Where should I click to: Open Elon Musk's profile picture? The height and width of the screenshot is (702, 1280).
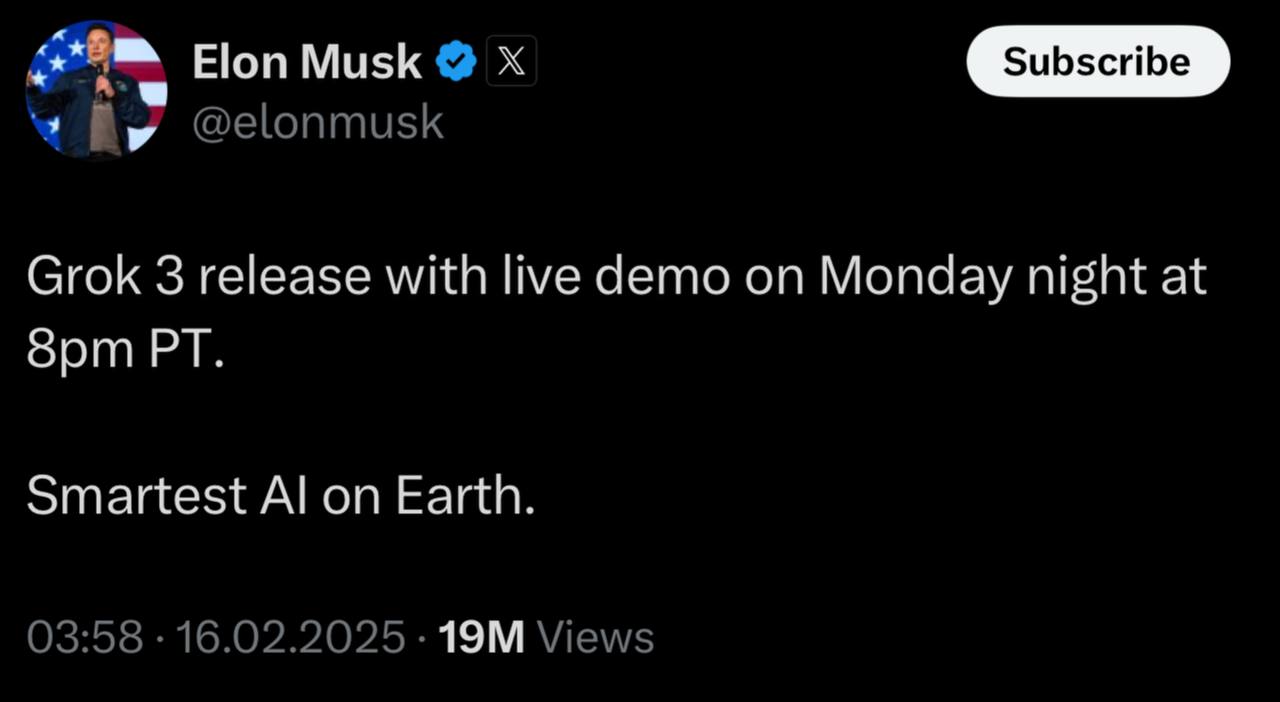pos(96,89)
